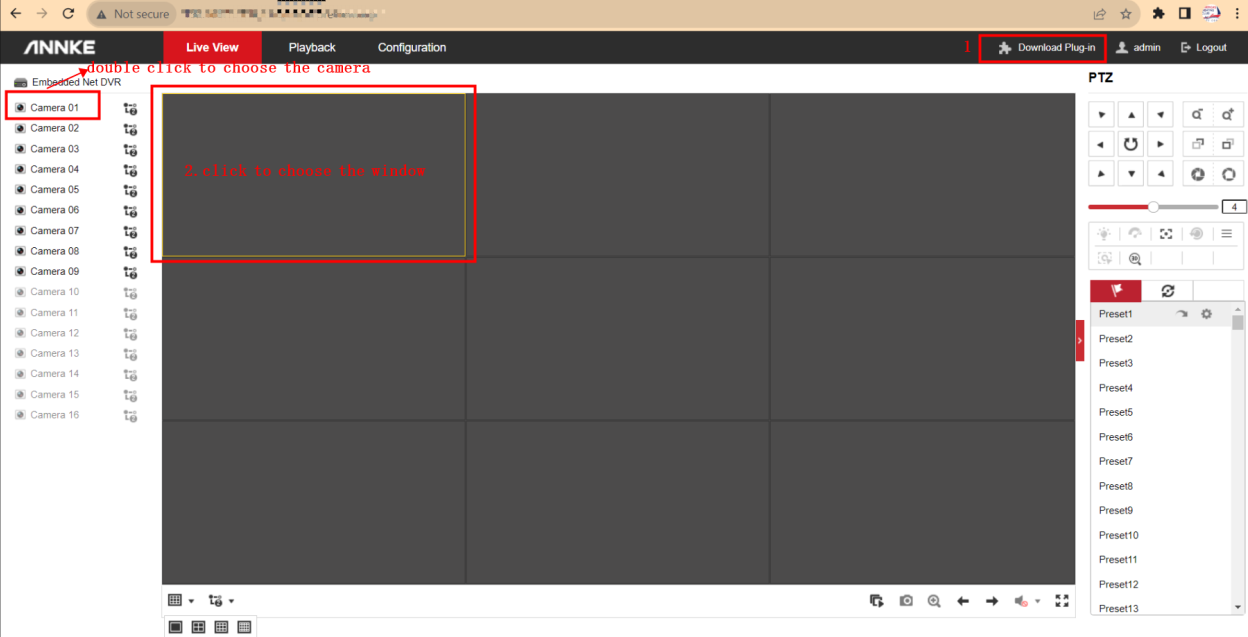
Task: Enter full screen view
Action: [x=1062, y=601]
